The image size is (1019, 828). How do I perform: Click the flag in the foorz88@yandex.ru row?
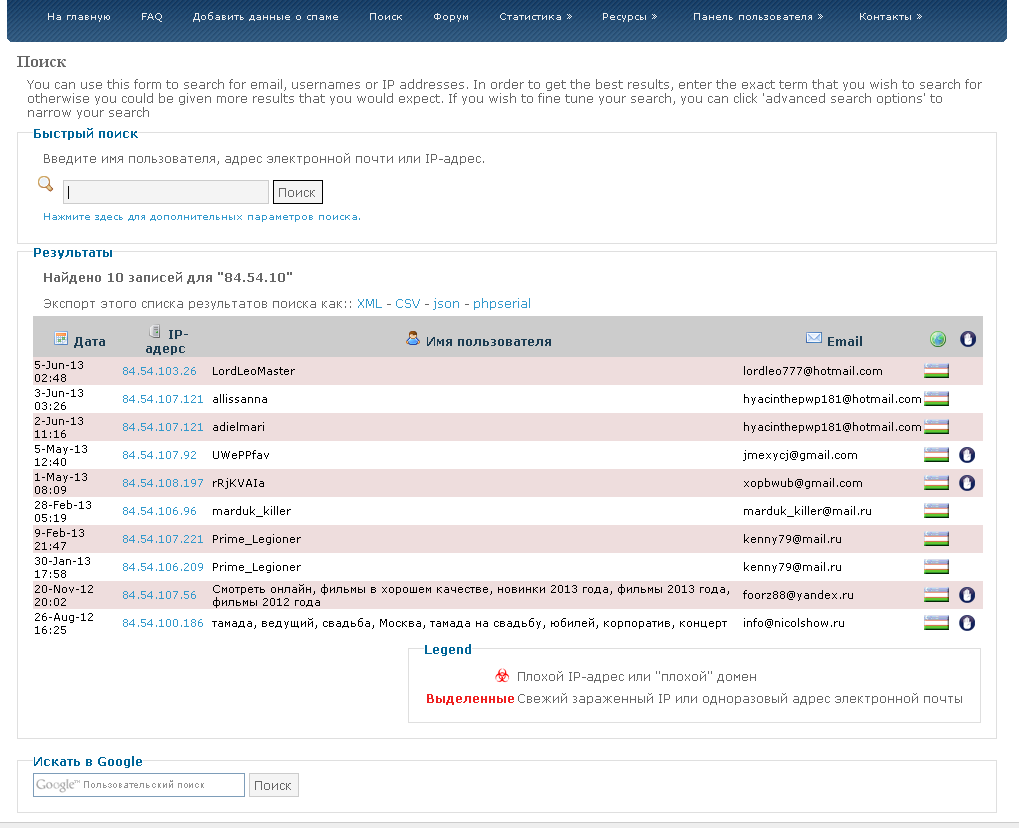point(936,595)
